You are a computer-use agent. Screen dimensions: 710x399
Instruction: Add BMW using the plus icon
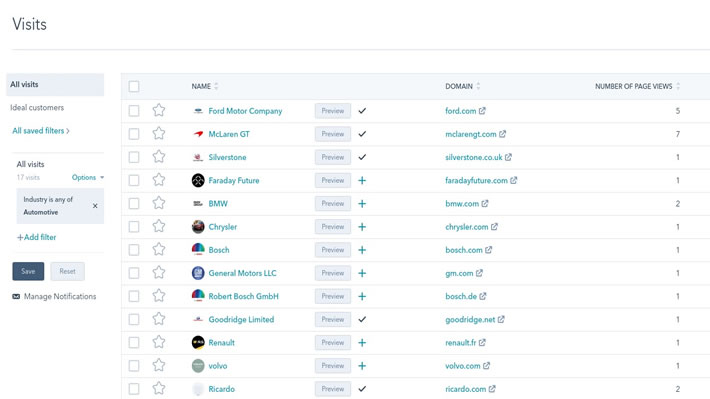point(362,203)
